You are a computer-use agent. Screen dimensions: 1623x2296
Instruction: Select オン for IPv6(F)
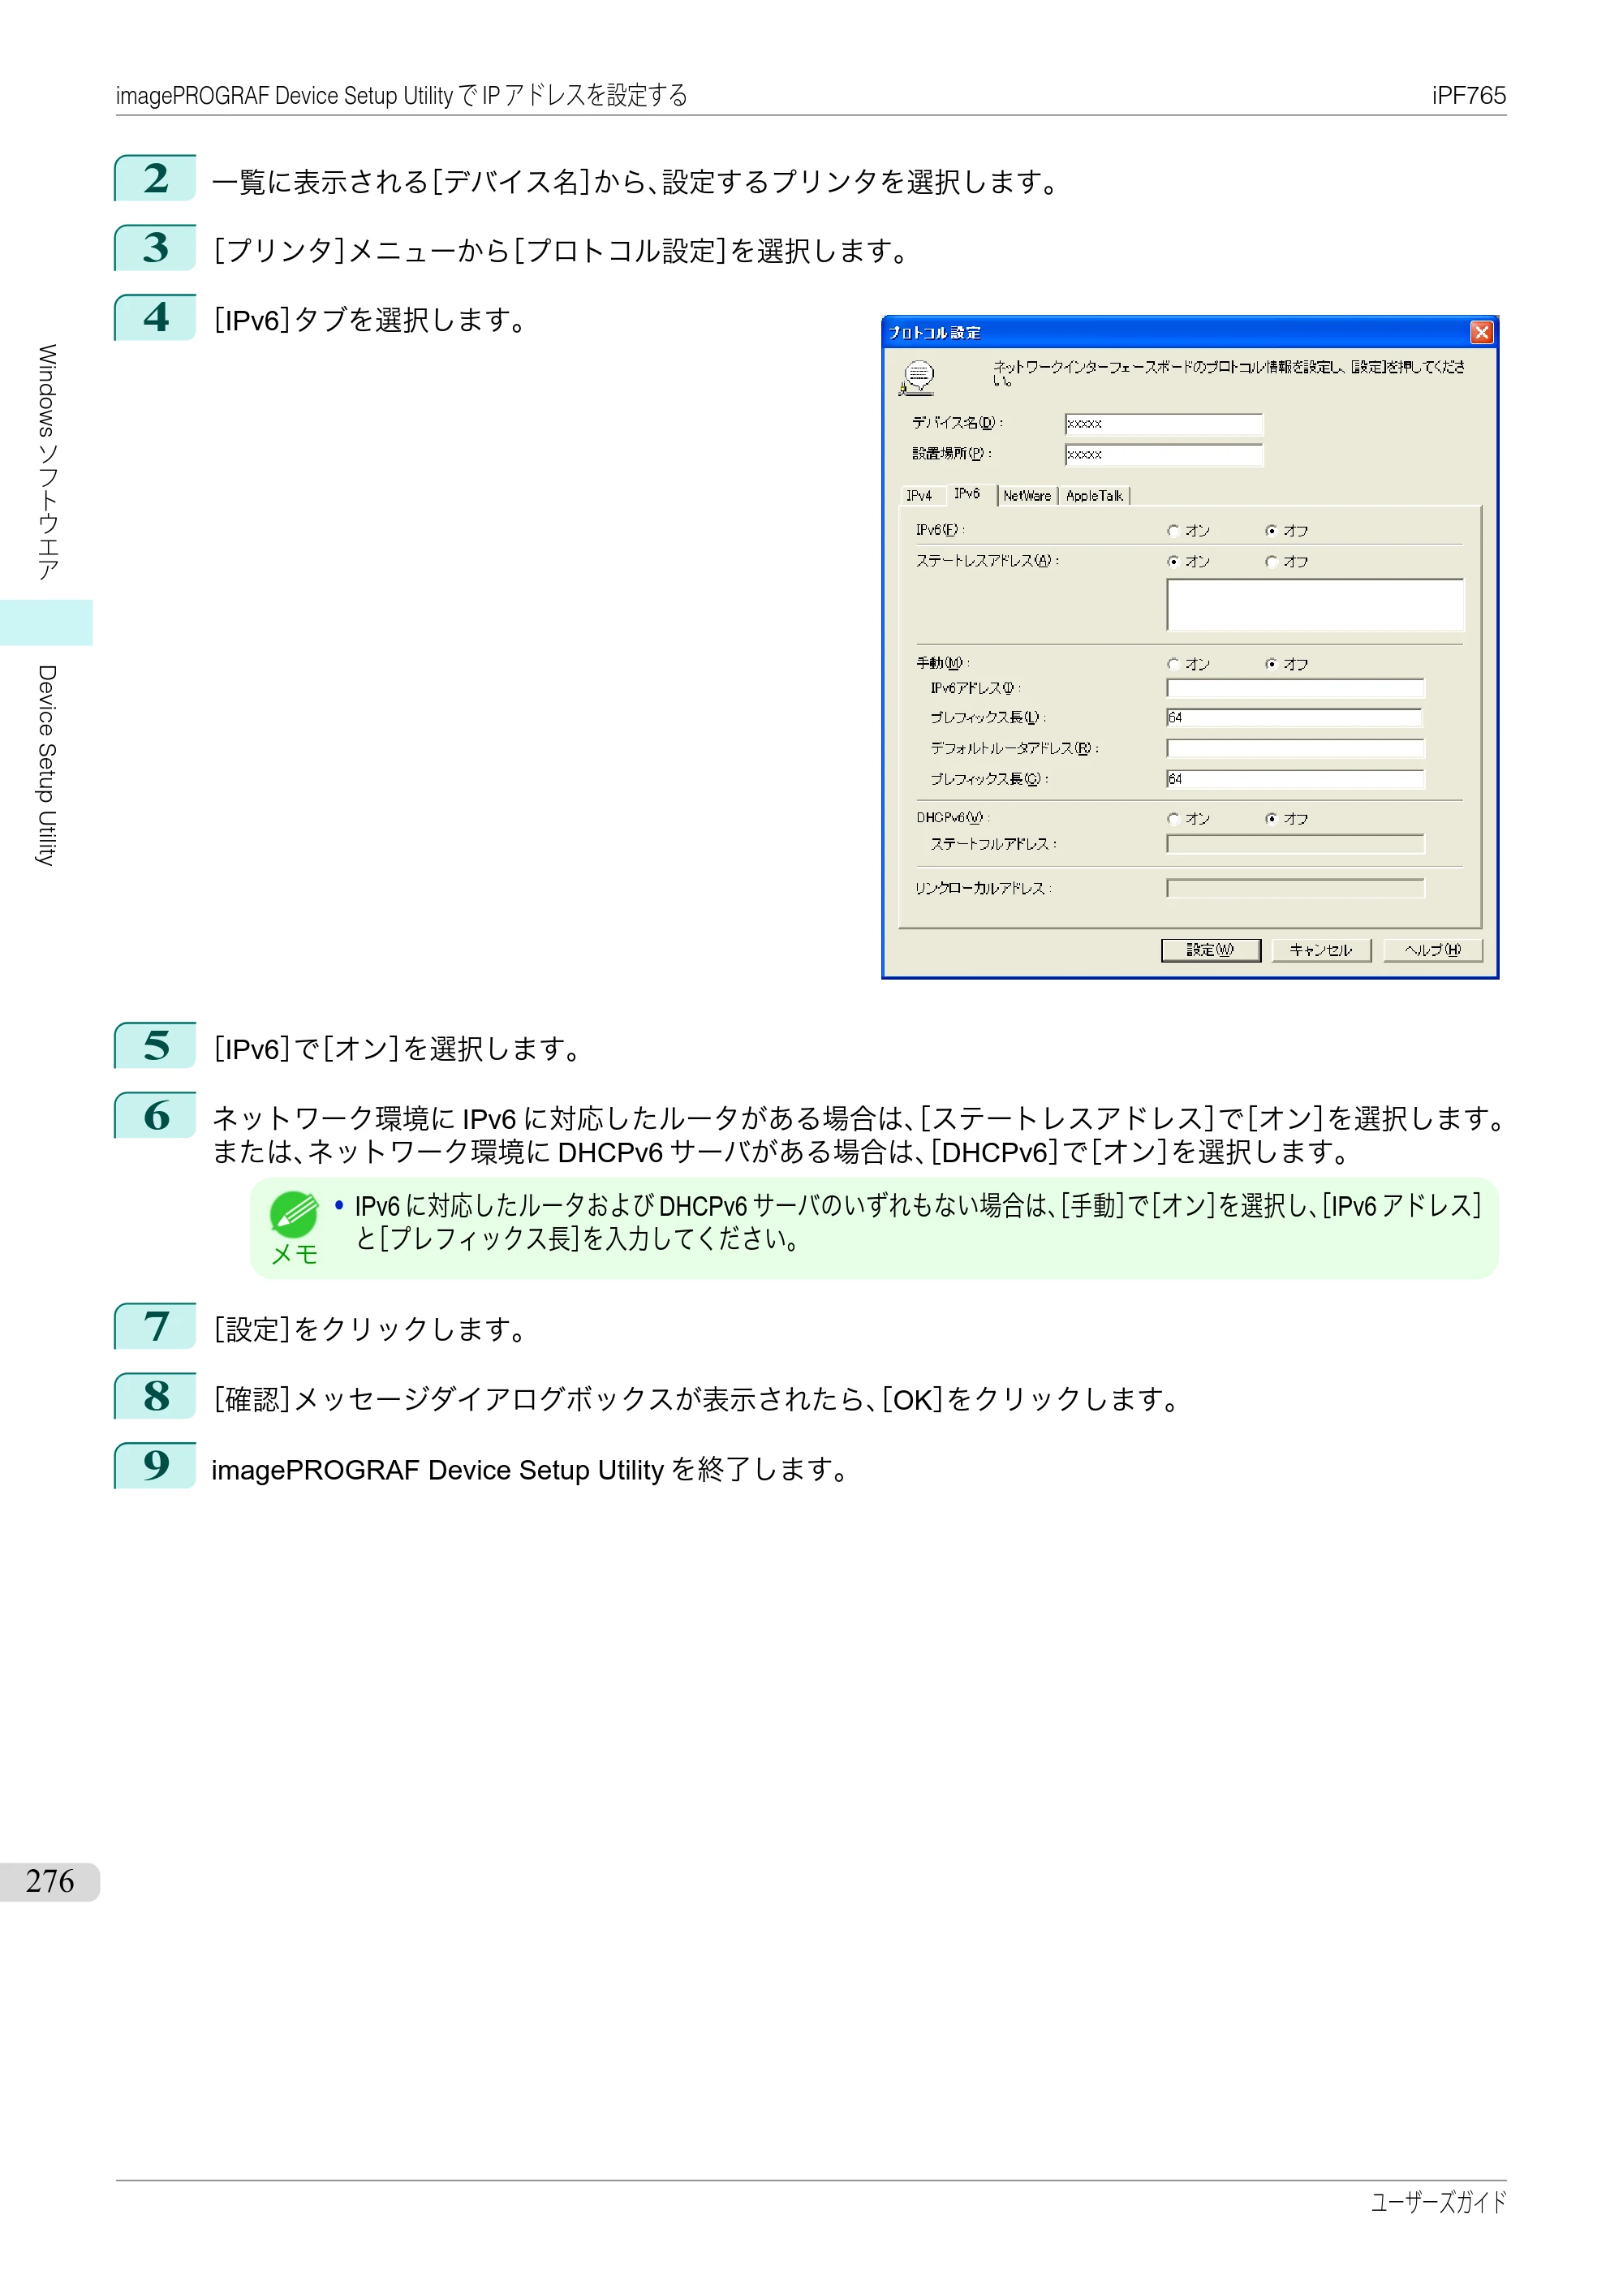pos(1173,530)
